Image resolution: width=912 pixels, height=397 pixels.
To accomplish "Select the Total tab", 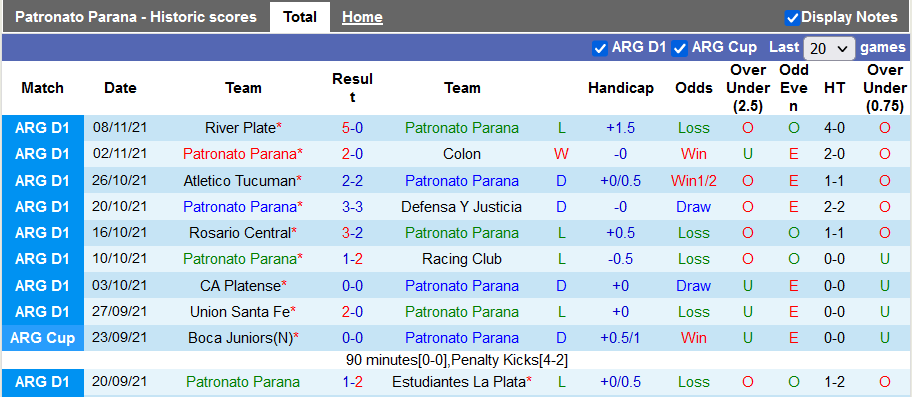I will point(300,17).
